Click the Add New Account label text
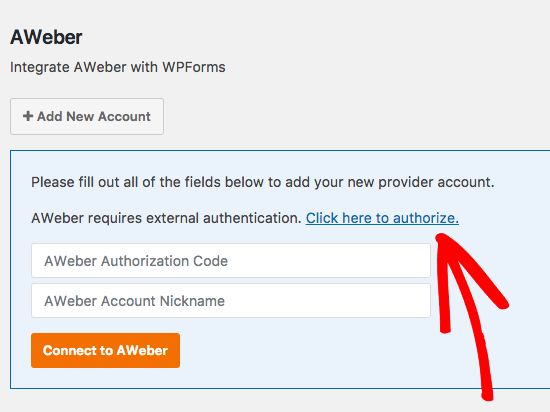Viewport: 550px width, 412px height. coord(94,116)
